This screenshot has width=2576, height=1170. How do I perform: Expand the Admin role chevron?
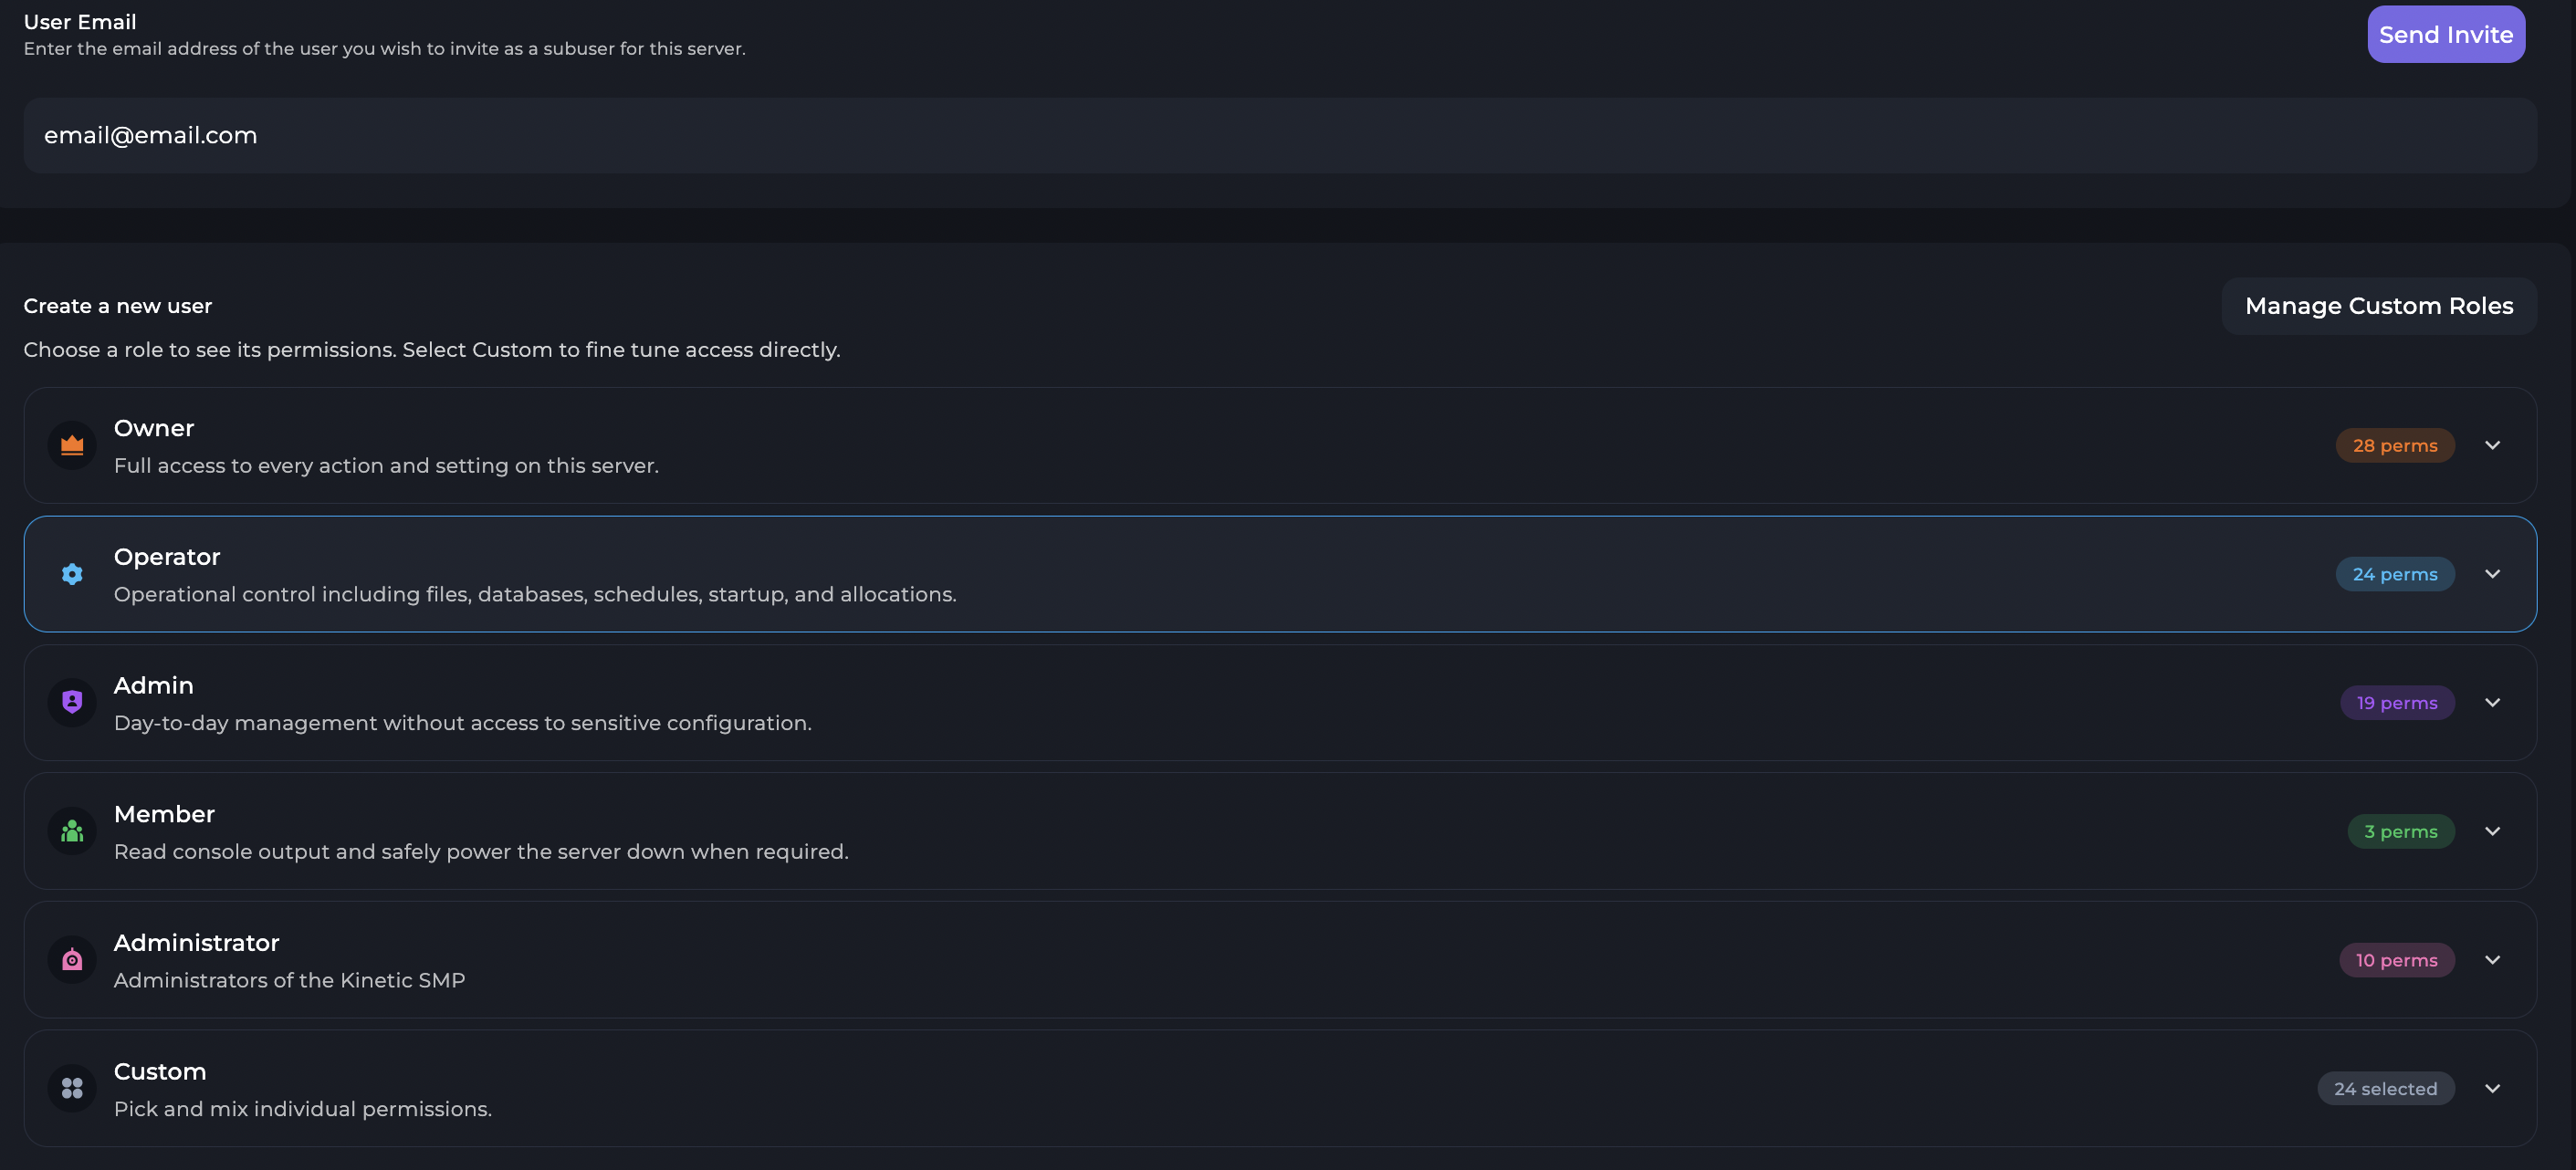(2492, 702)
